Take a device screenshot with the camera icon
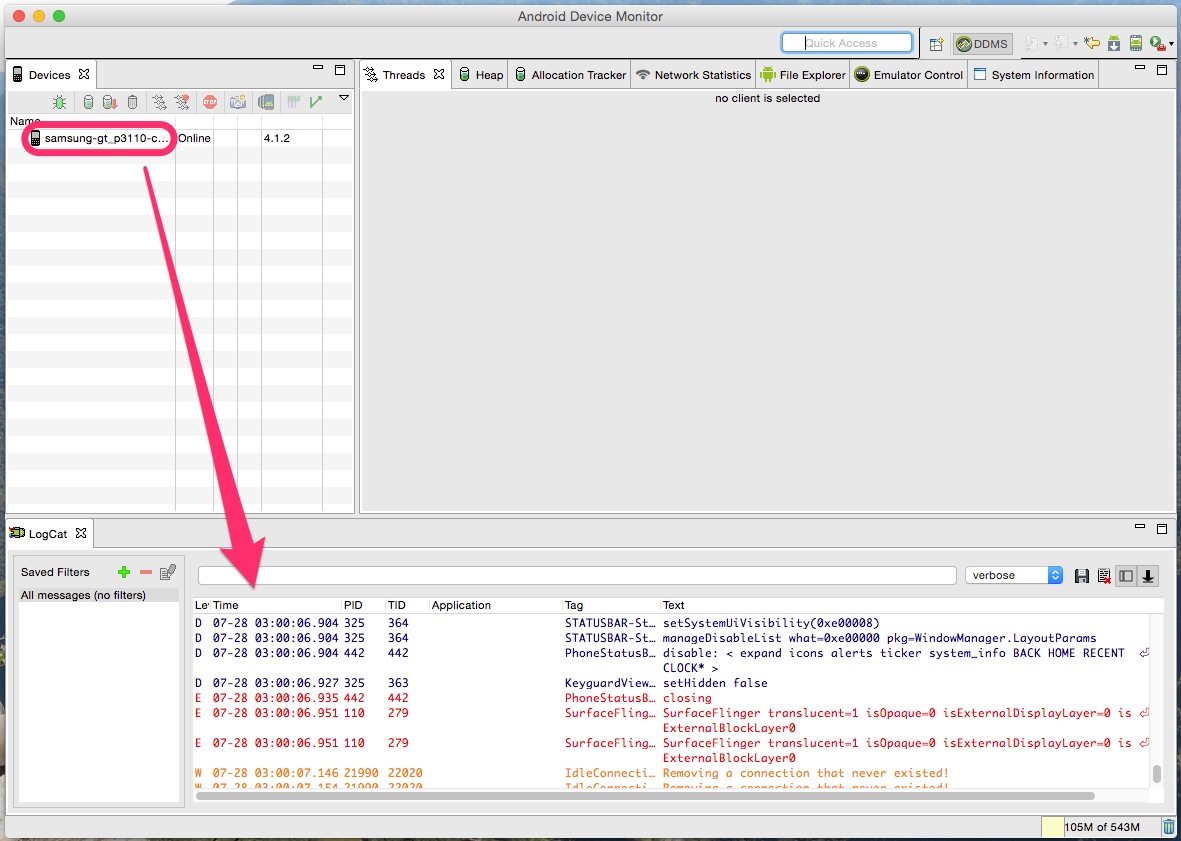The image size is (1181, 841). pos(238,102)
